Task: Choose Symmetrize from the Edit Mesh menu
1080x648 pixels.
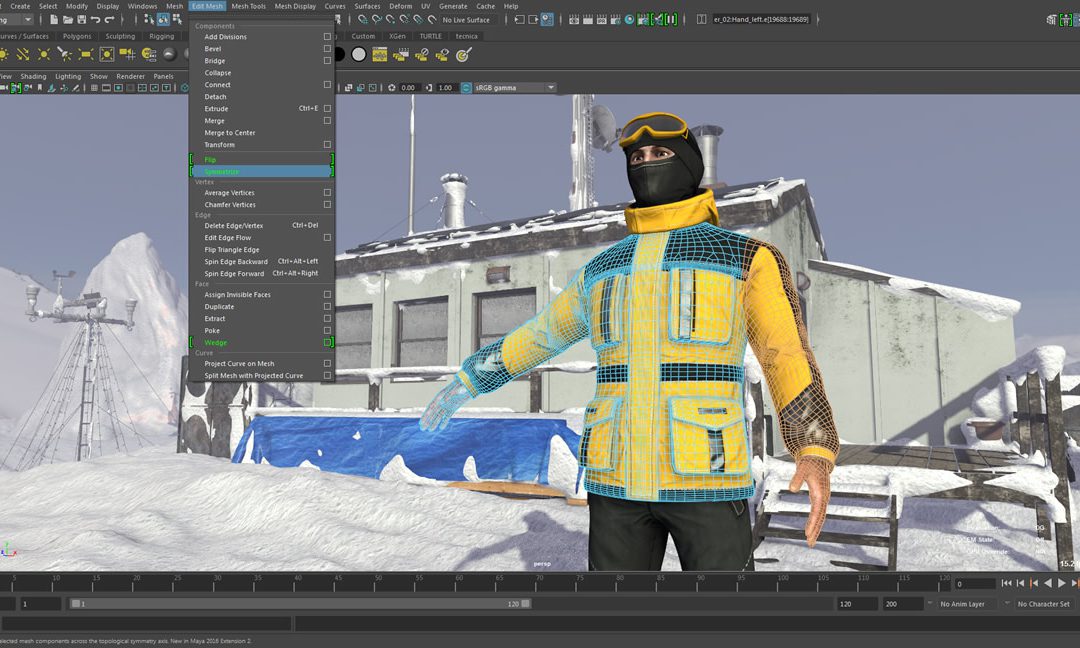Action: point(262,171)
